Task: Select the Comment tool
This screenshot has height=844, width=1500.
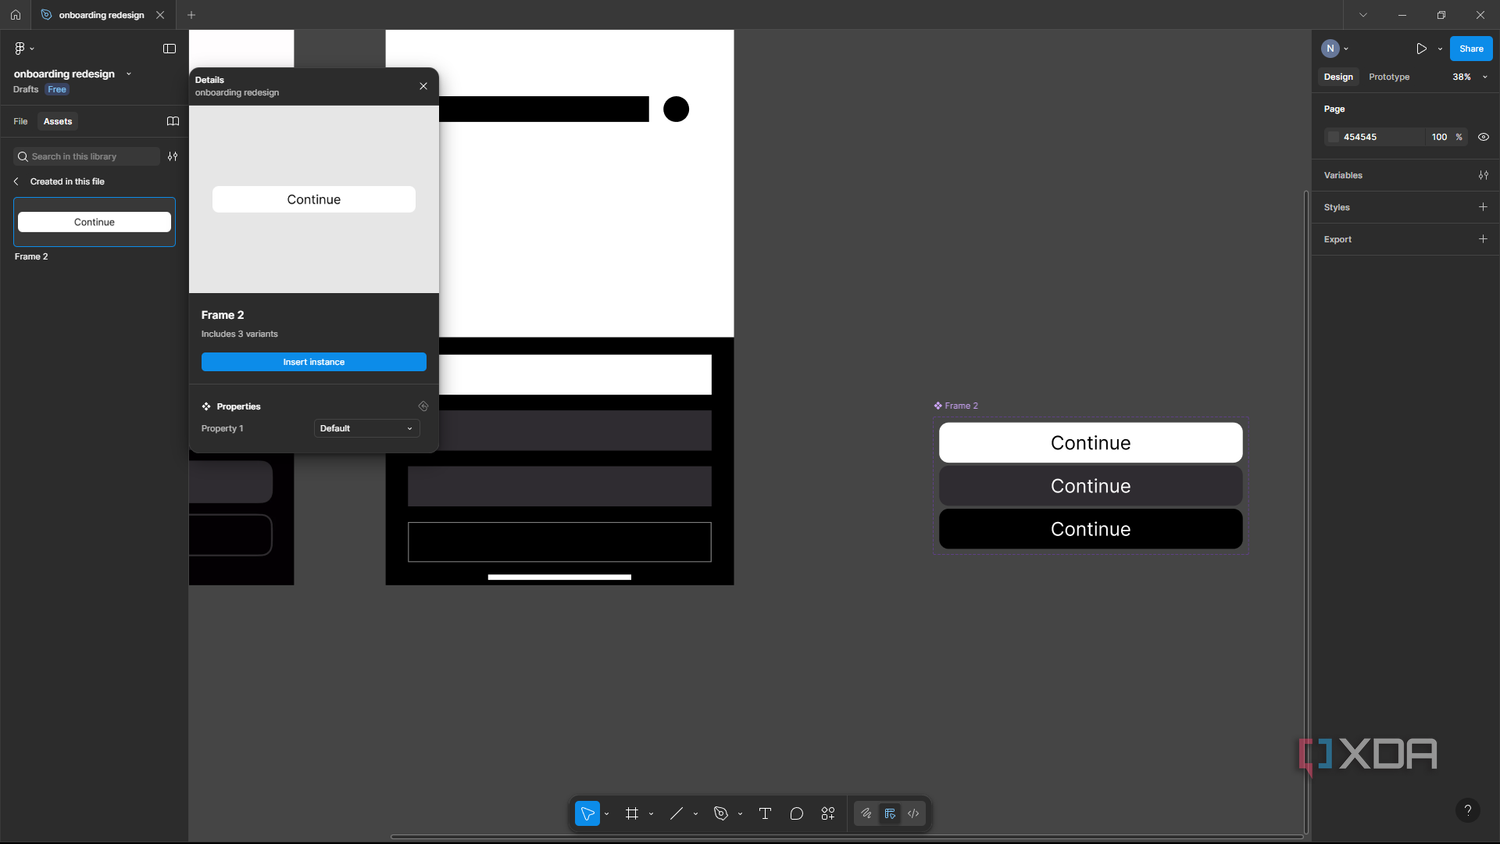Action: click(796, 814)
